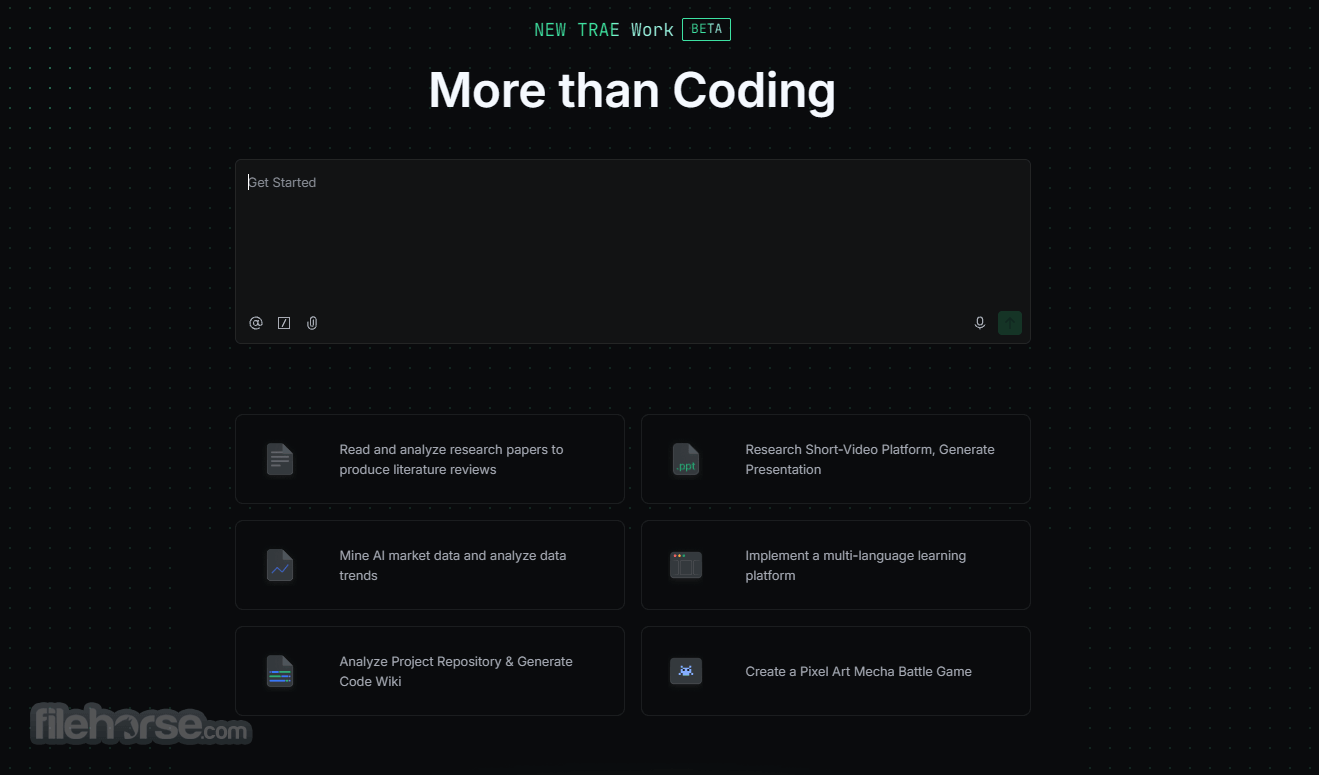This screenshot has width=1319, height=775.
Task: Start voice input with the microphone icon
Action: tap(980, 323)
